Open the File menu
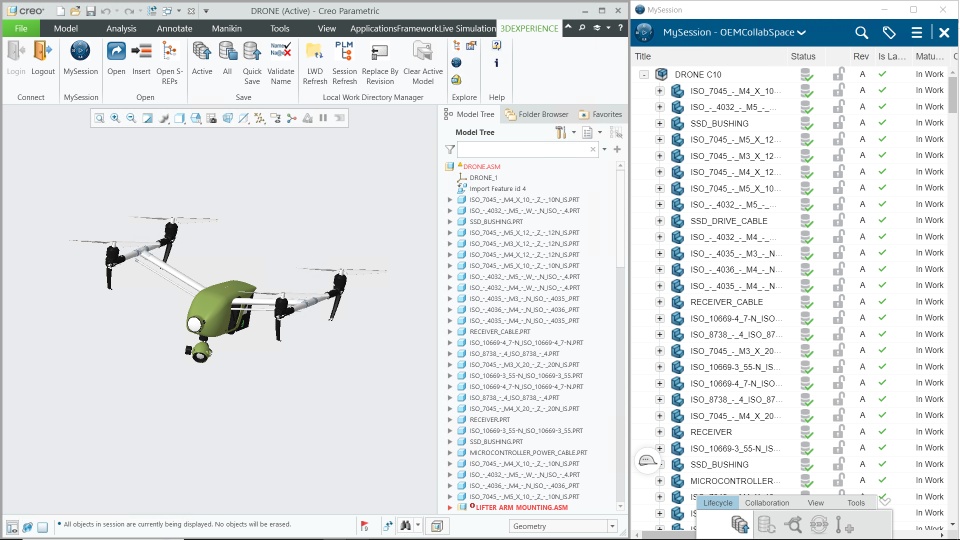The image size is (960, 540). coord(21,28)
